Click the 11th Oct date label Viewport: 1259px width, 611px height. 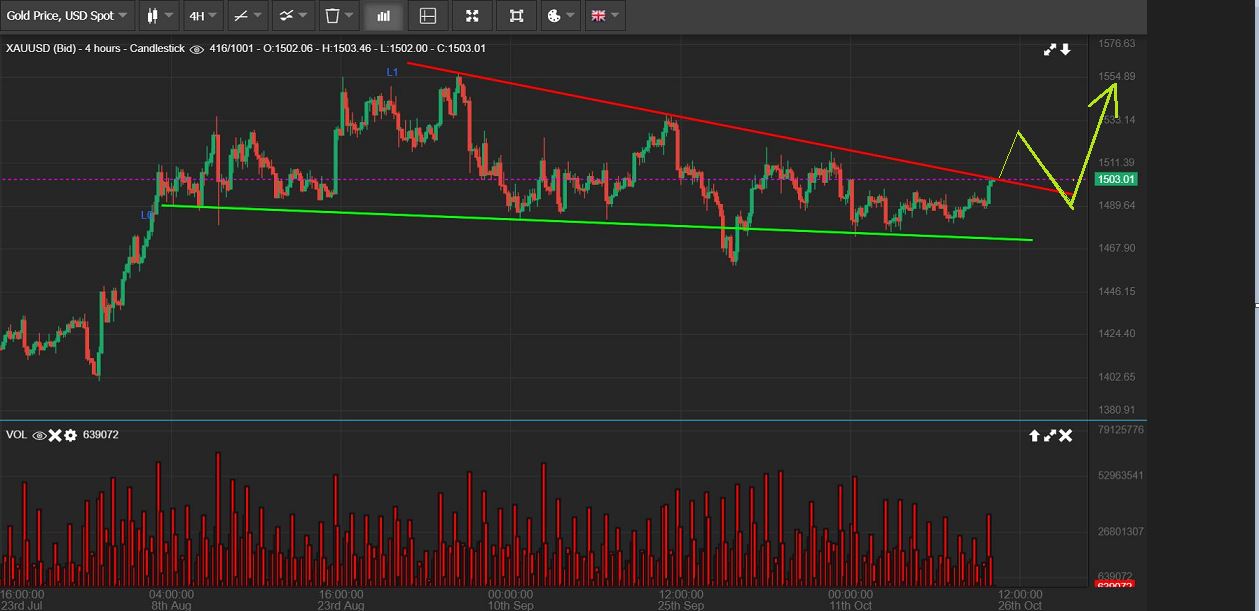pyautogui.click(x=850, y=605)
